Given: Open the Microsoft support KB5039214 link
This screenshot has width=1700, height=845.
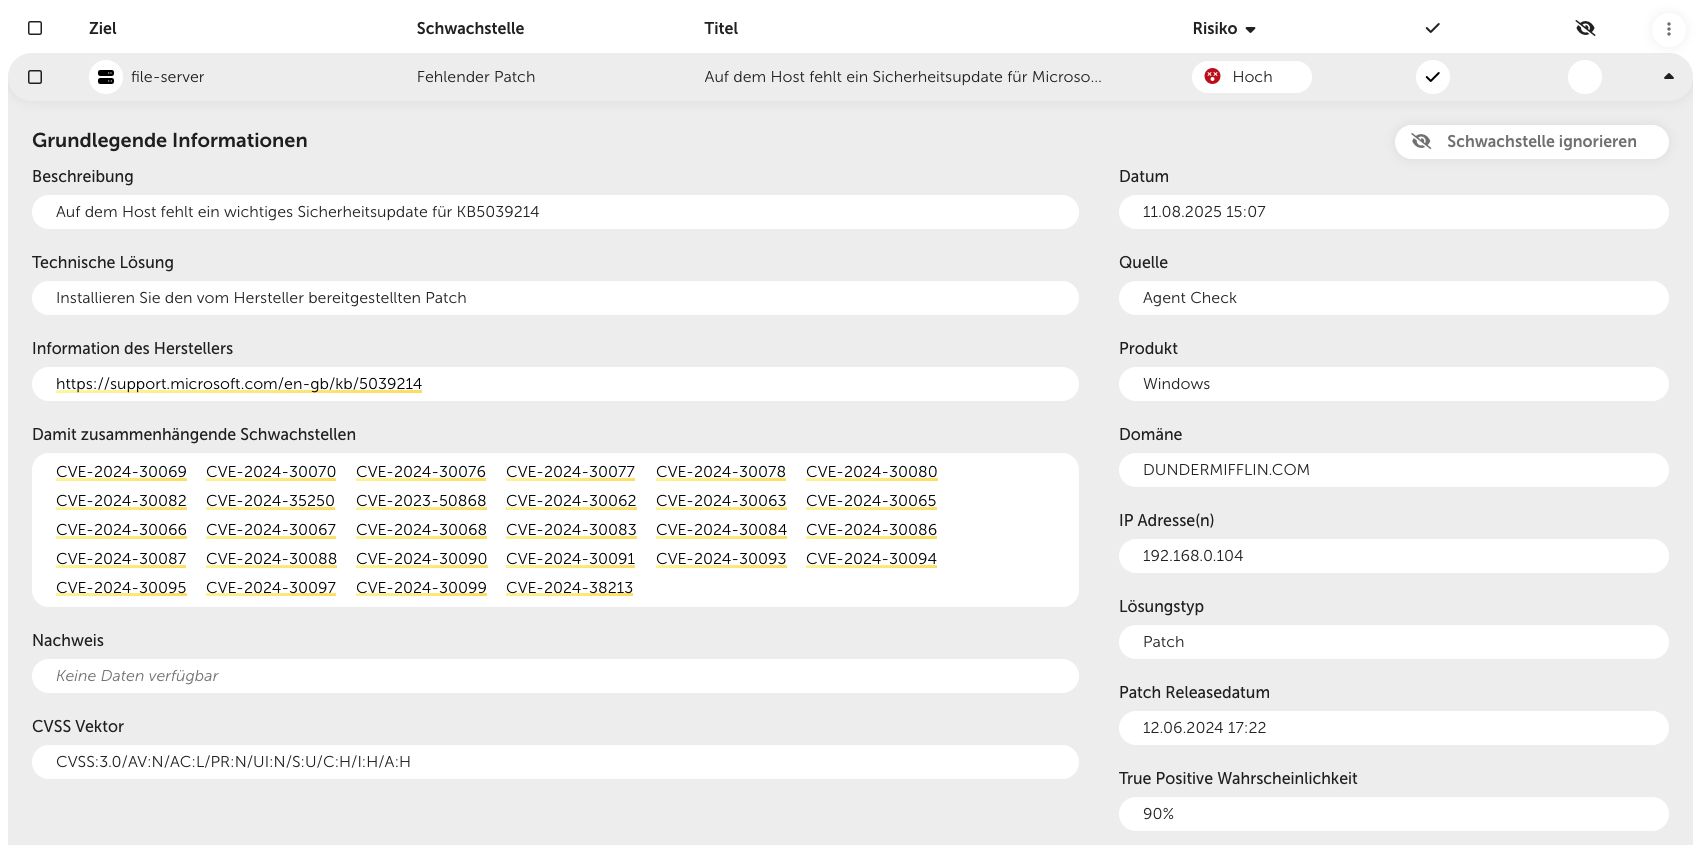Looking at the screenshot, I should click(x=239, y=384).
